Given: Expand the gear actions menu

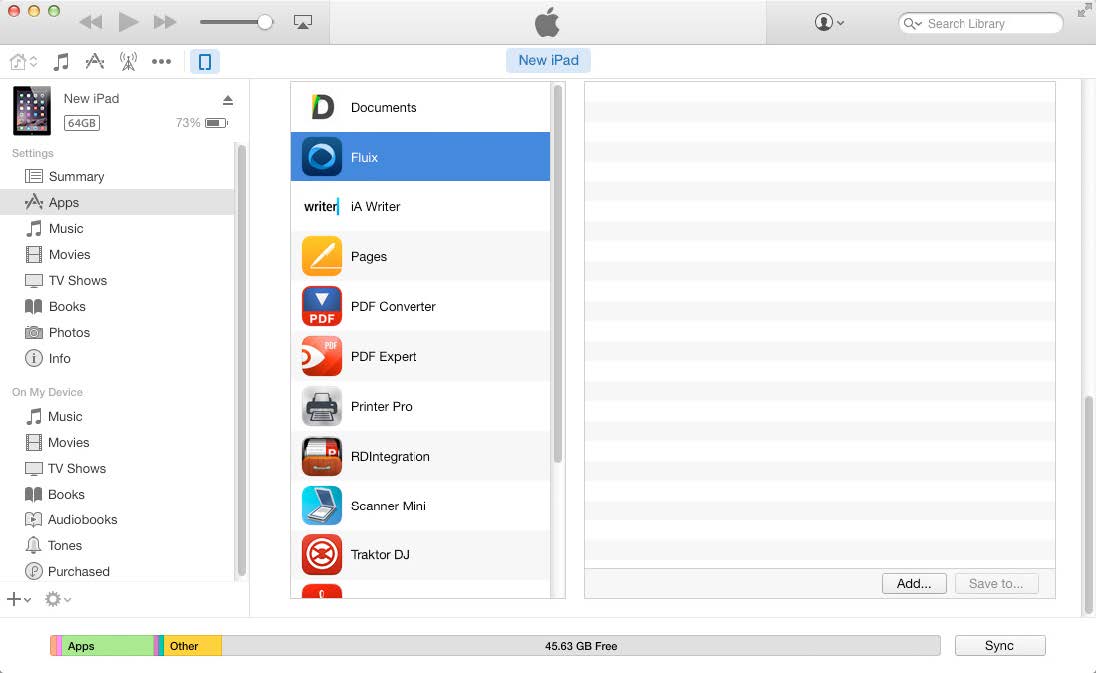Looking at the screenshot, I should click(57, 599).
